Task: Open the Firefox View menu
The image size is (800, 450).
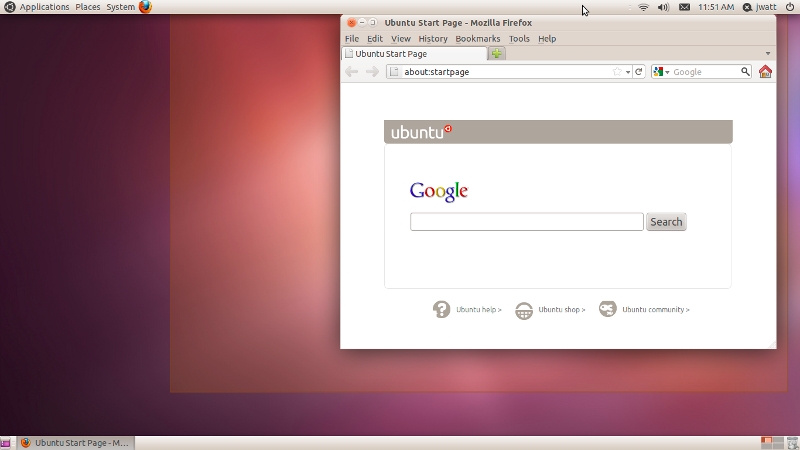Action: [401, 39]
